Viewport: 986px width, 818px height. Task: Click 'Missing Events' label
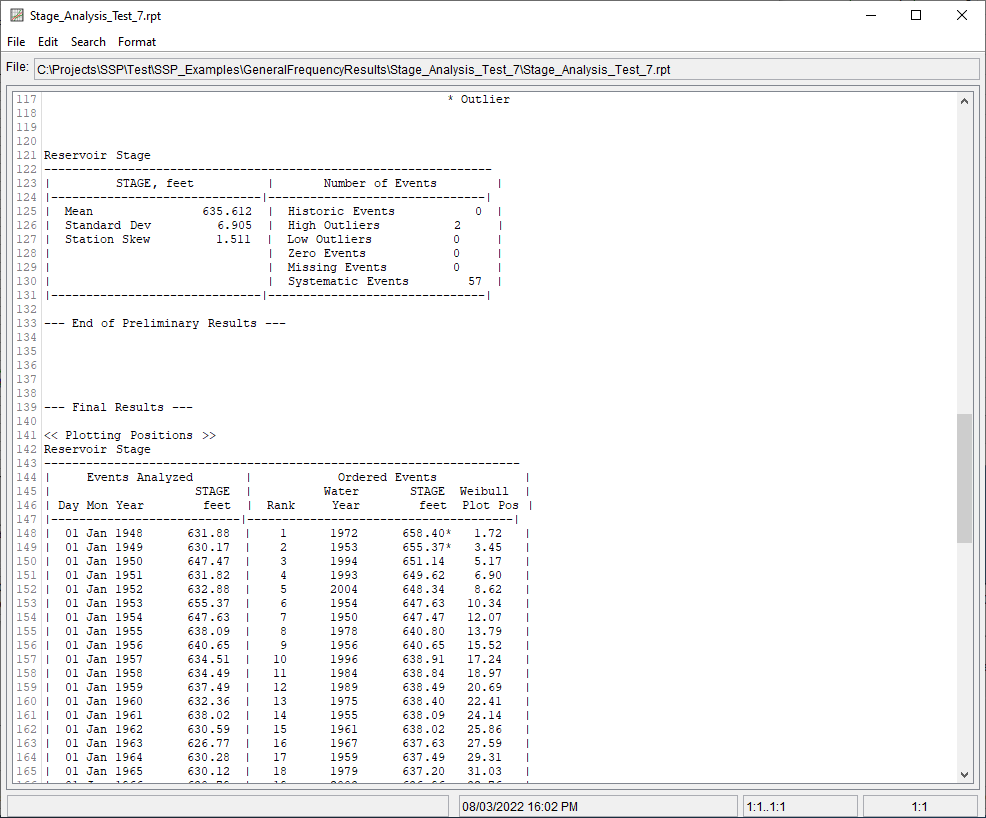pos(337,267)
